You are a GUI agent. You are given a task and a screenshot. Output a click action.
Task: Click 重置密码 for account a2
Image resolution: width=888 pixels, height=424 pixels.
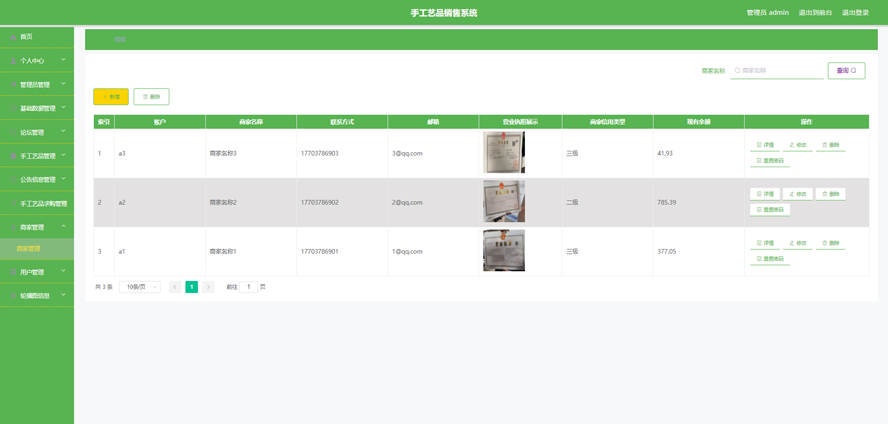(x=770, y=210)
